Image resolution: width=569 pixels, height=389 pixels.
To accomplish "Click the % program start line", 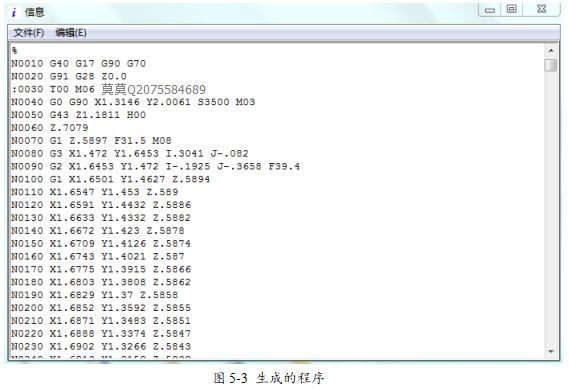I will 14,50.
